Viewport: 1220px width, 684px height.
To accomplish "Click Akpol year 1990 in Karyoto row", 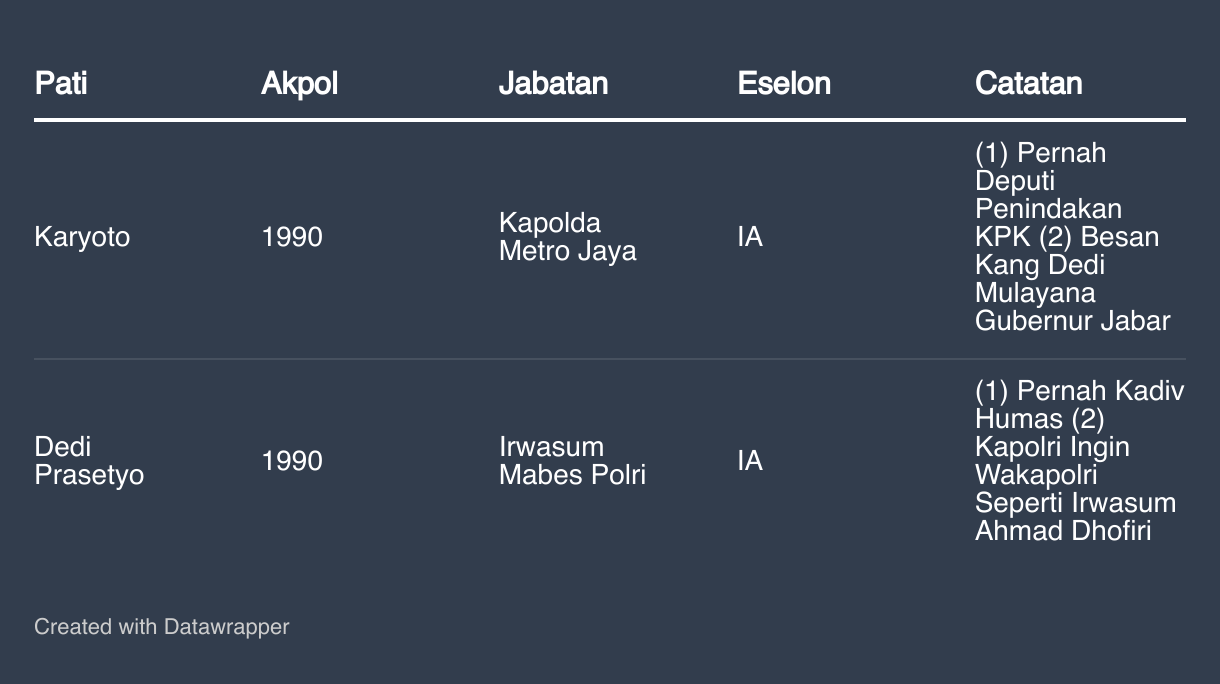I will click(292, 237).
